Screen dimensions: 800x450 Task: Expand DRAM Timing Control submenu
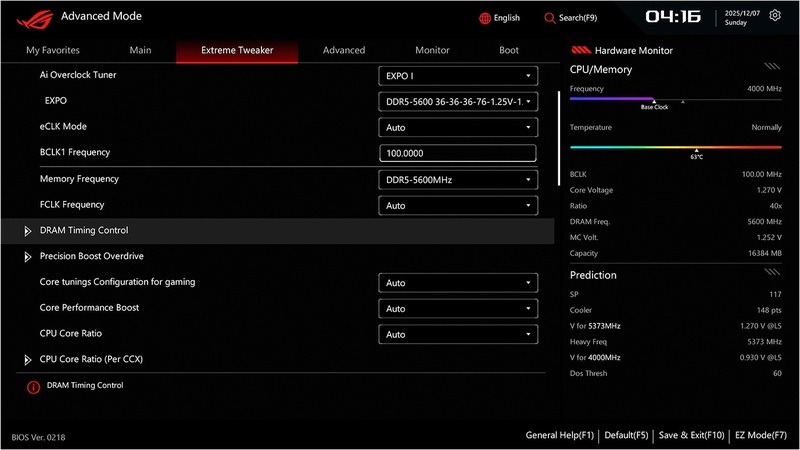(278, 231)
